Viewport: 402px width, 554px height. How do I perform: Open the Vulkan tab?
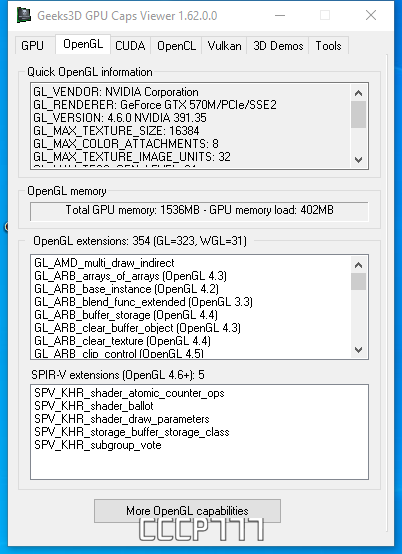(x=224, y=46)
